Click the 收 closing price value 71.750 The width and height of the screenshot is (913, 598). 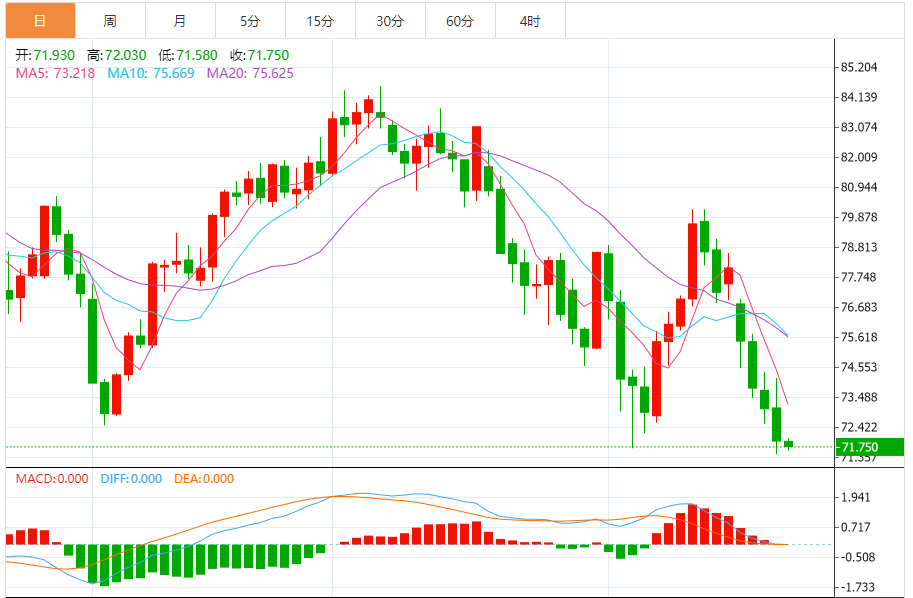tap(268, 55)
